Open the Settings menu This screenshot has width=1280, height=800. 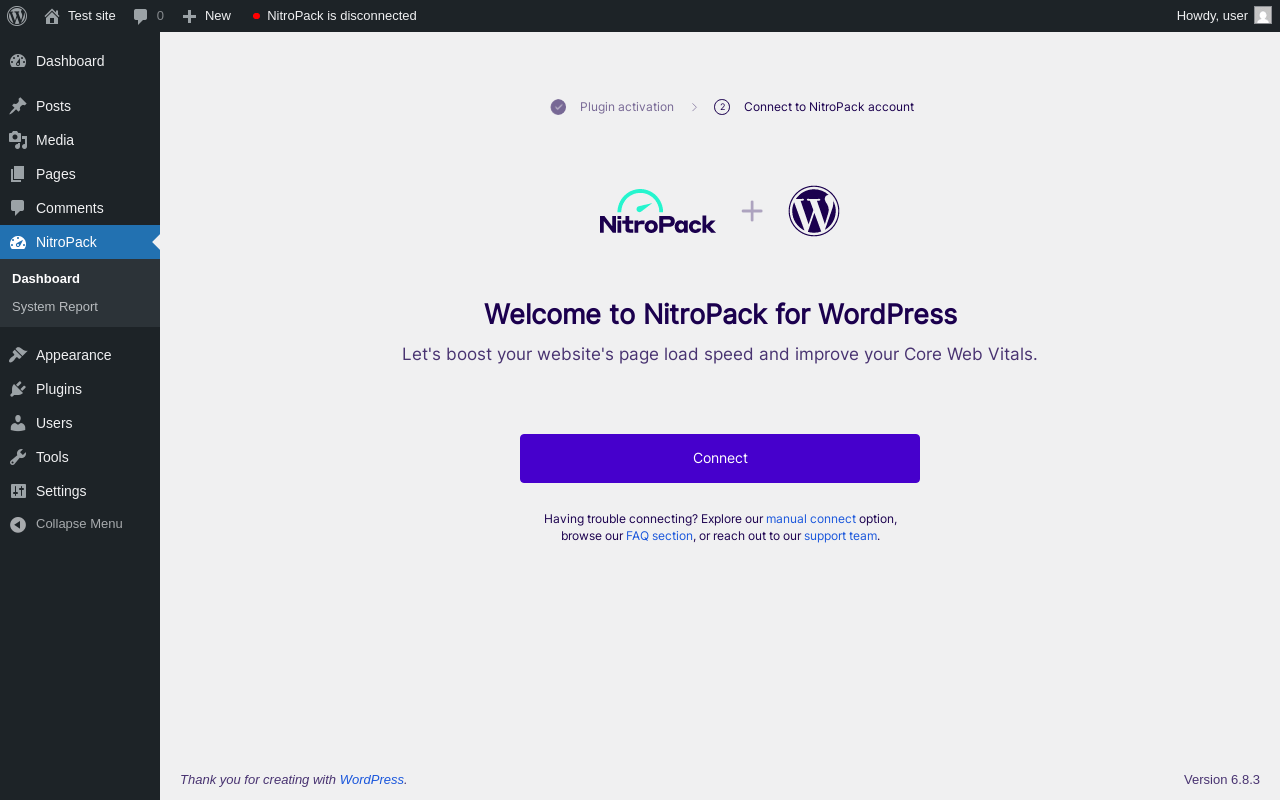[80, 491]
